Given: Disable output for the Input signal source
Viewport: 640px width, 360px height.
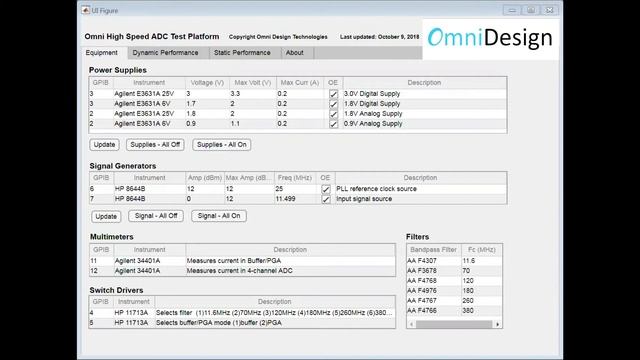Looking at the screenshot, I should tap(326, 199).
